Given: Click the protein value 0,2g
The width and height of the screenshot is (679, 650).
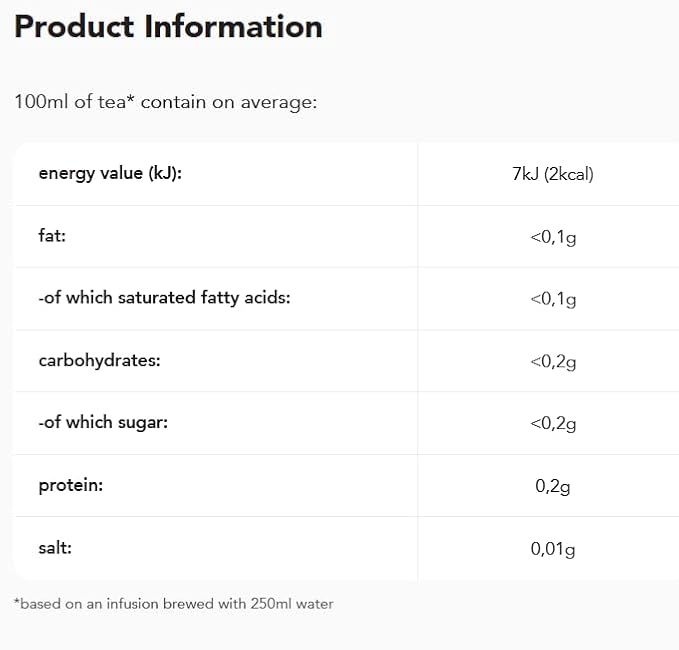Looking at the screenshot, I should pyautogui.click(x=553, y=486).
